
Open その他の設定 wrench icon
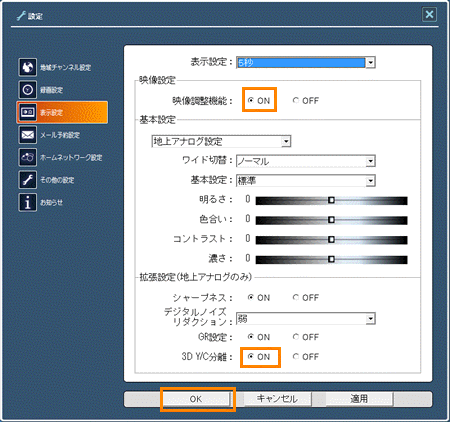click(27, 180)
